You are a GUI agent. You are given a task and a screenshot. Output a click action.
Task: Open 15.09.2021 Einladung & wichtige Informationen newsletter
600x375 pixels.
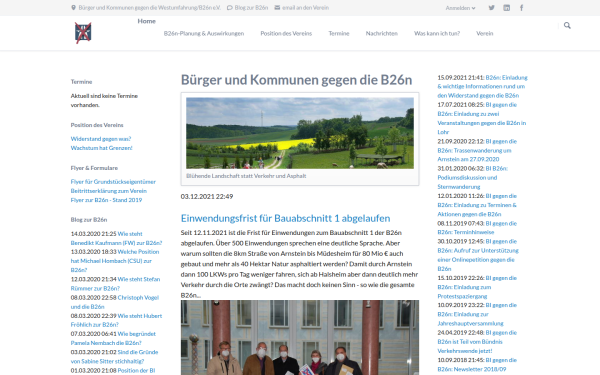[x=483, y=86]
